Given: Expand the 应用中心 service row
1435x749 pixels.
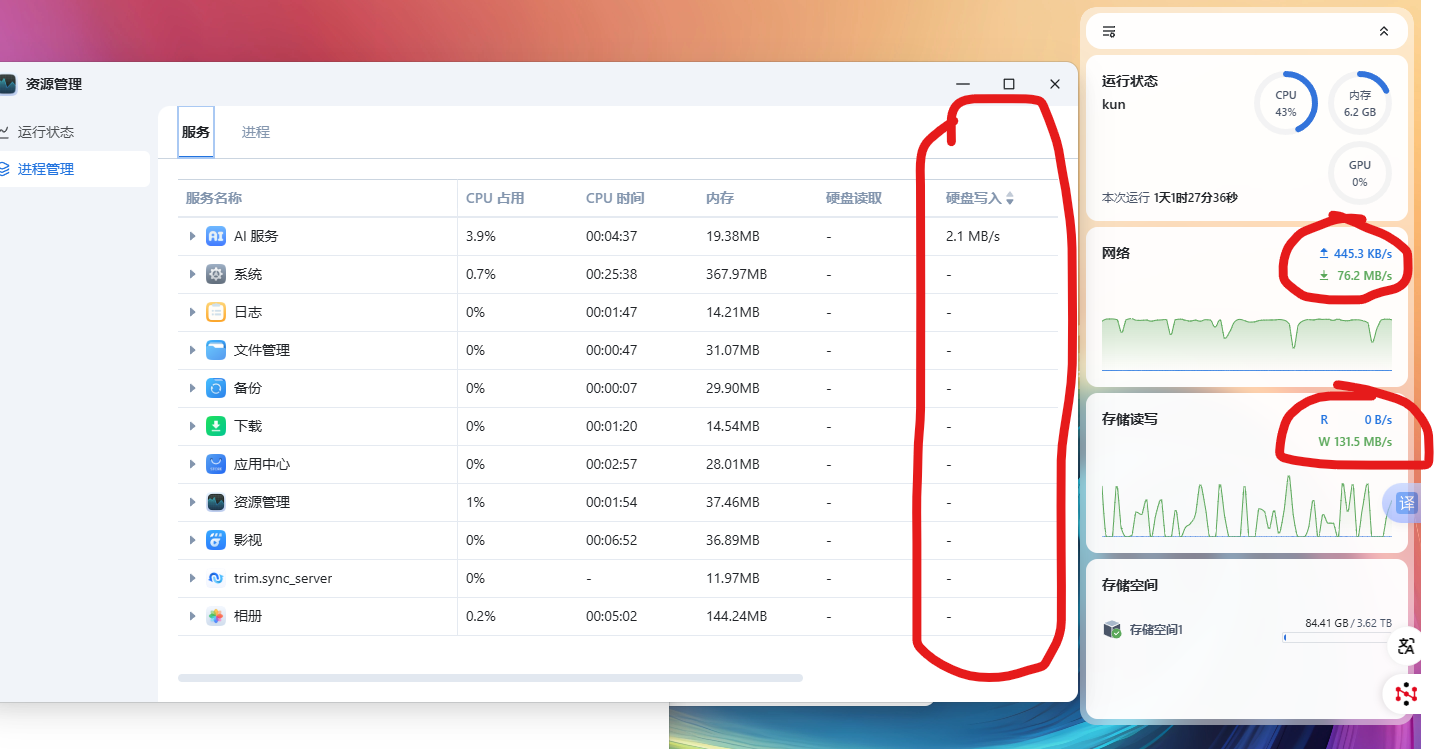Looking at the screenshot, I should (x=192, y=464).
